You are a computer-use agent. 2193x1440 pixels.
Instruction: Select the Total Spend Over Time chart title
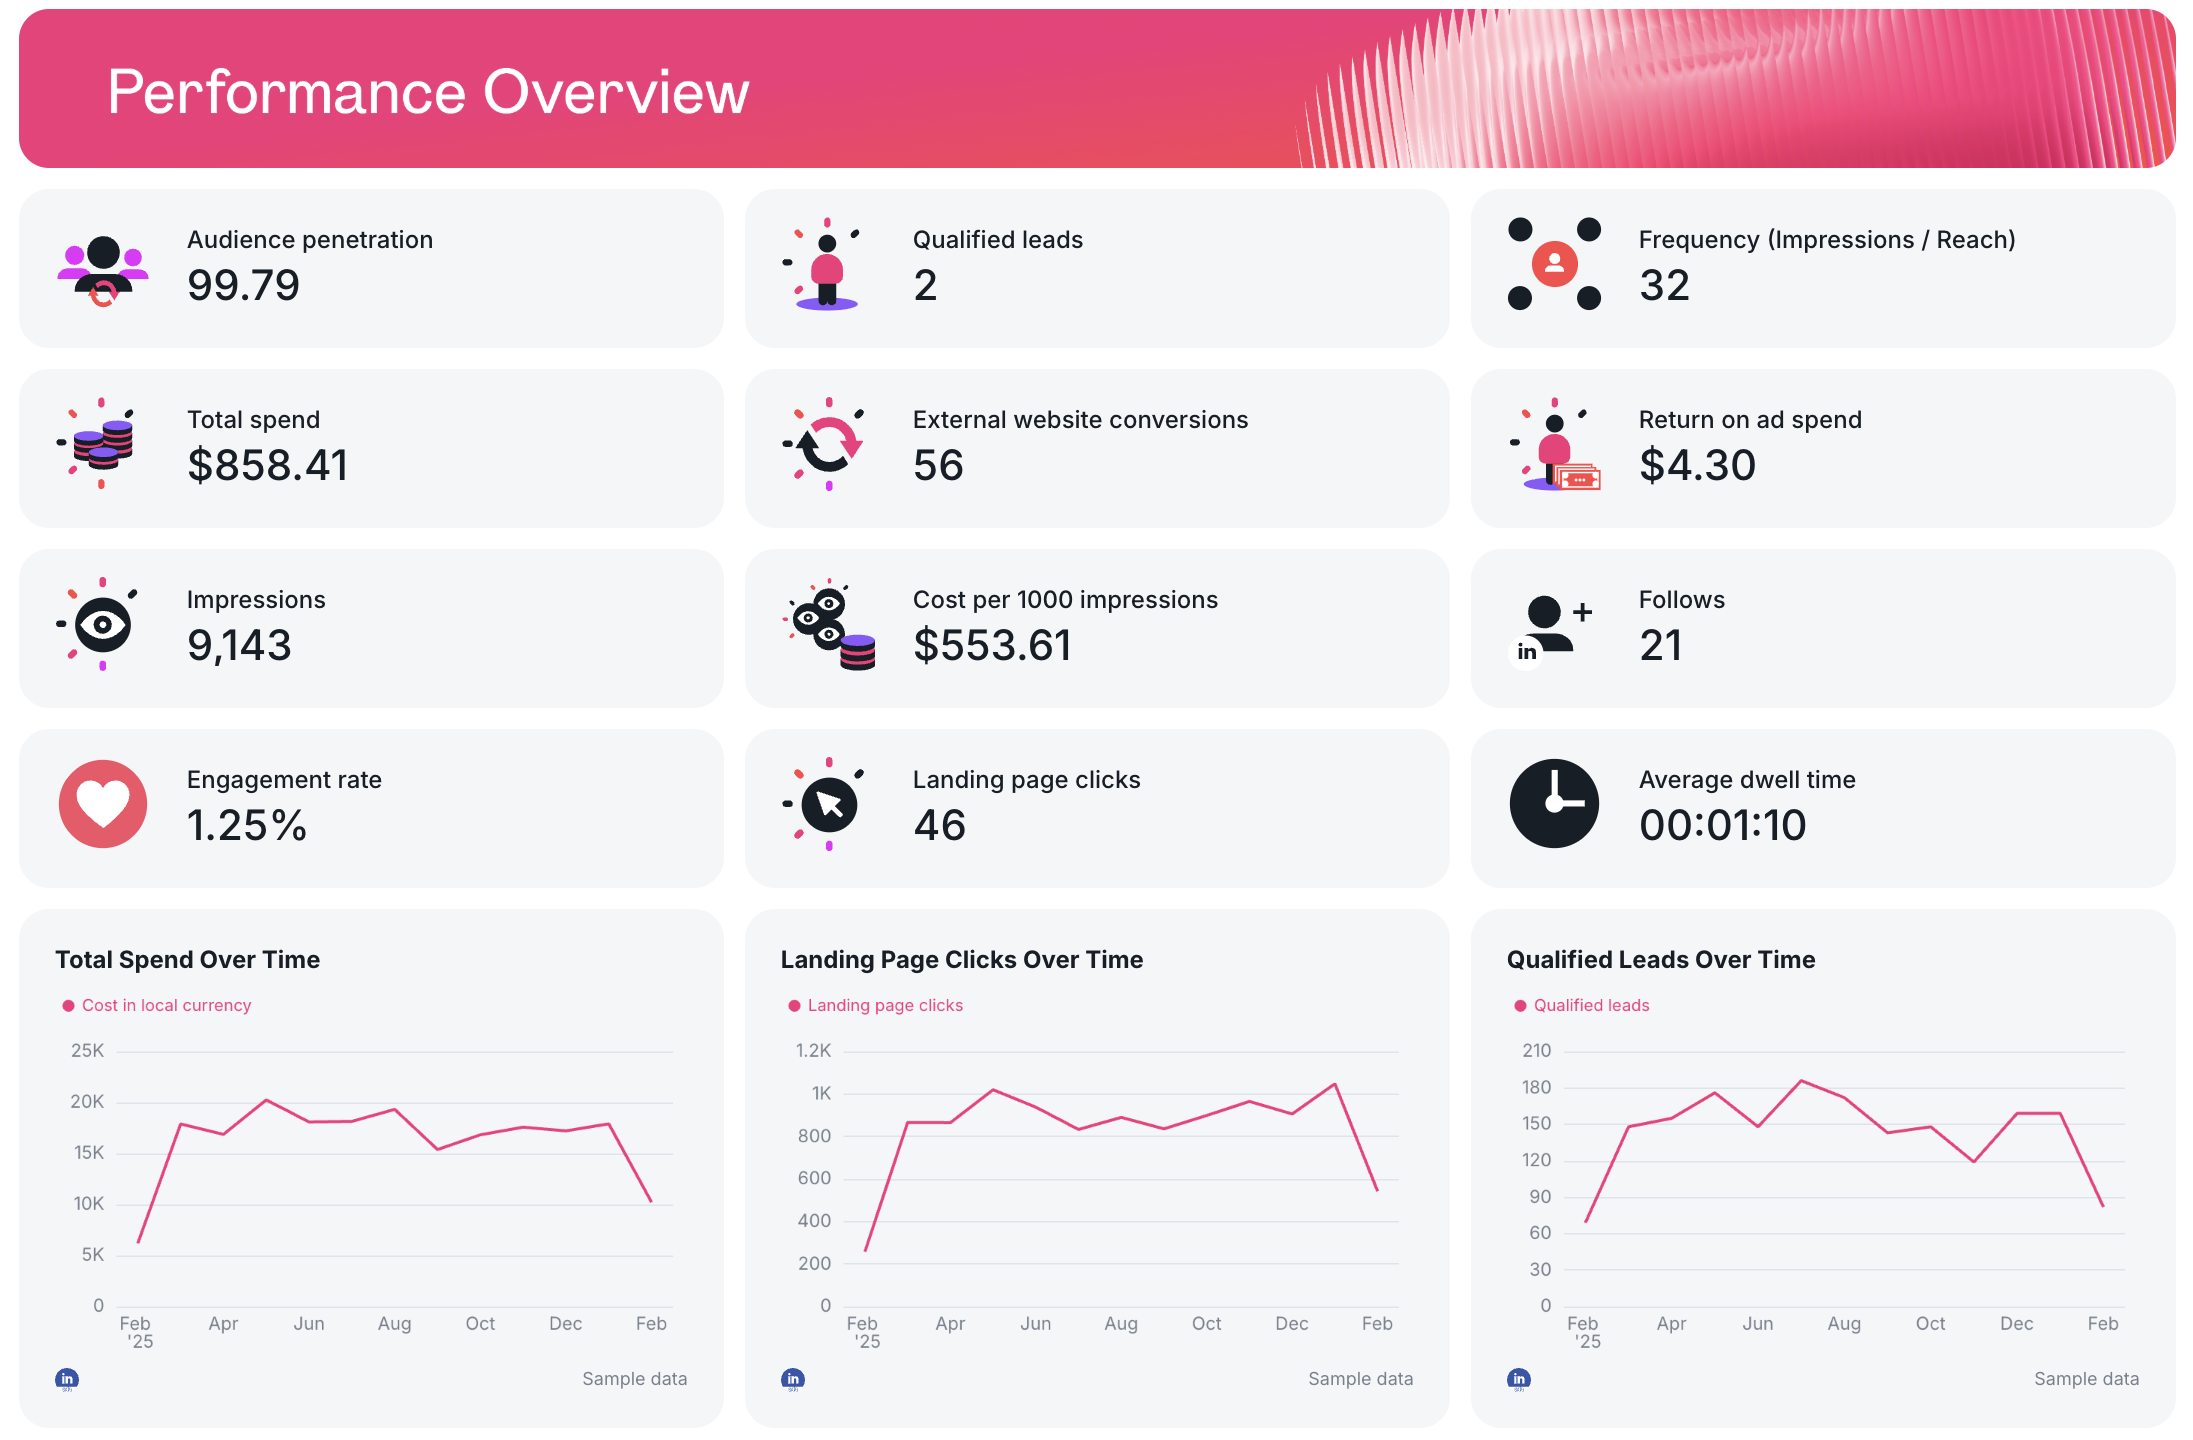click(187, 959)
